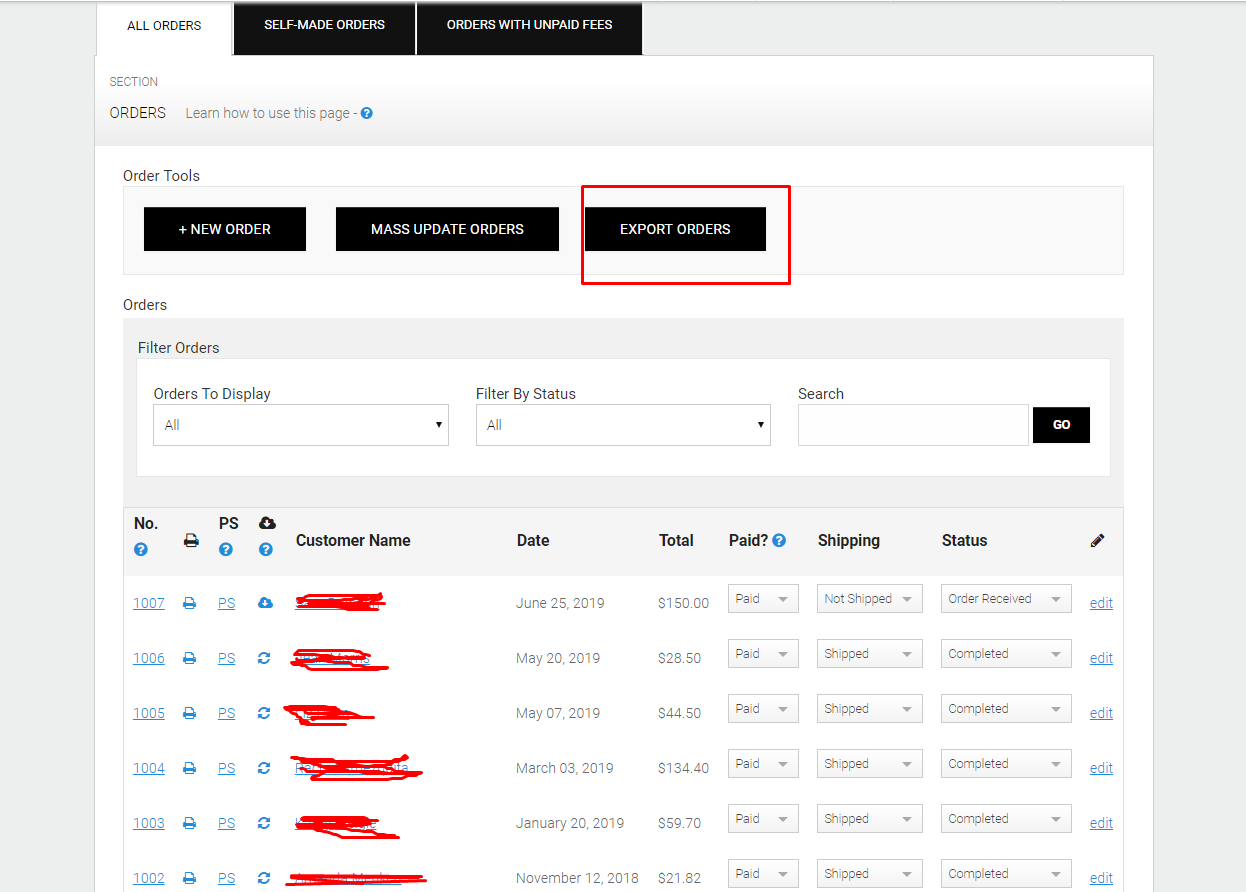Click the help icon under the No. column
Image resolution: width=1246 pixels, height=892 pixels.
click(x=140, y=549)
